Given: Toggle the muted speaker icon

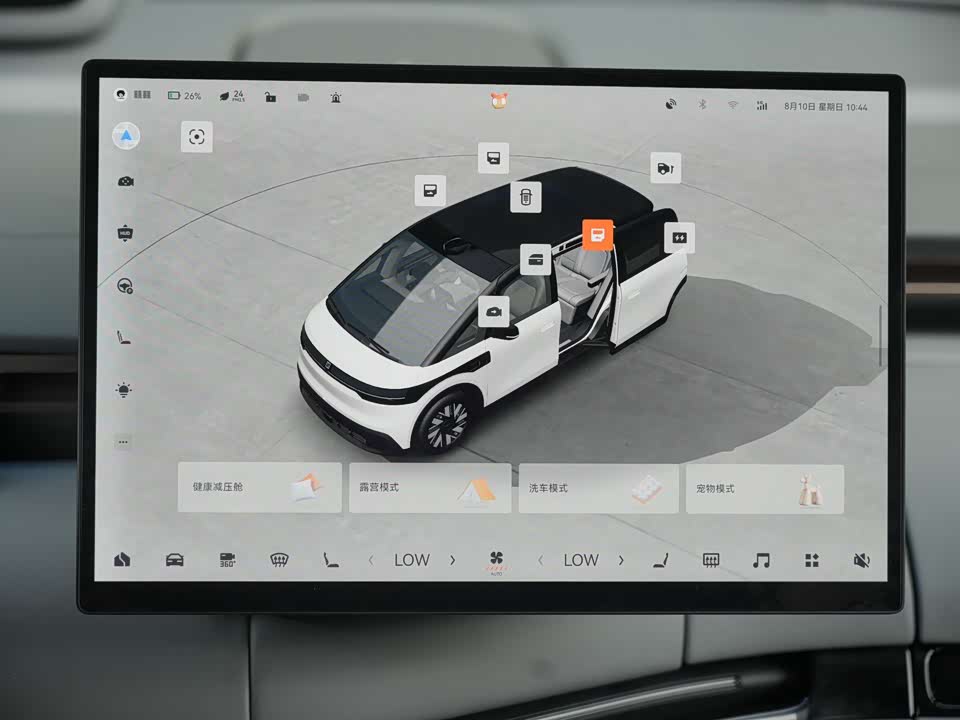Looking at the screenshot, I should (861, 560).
